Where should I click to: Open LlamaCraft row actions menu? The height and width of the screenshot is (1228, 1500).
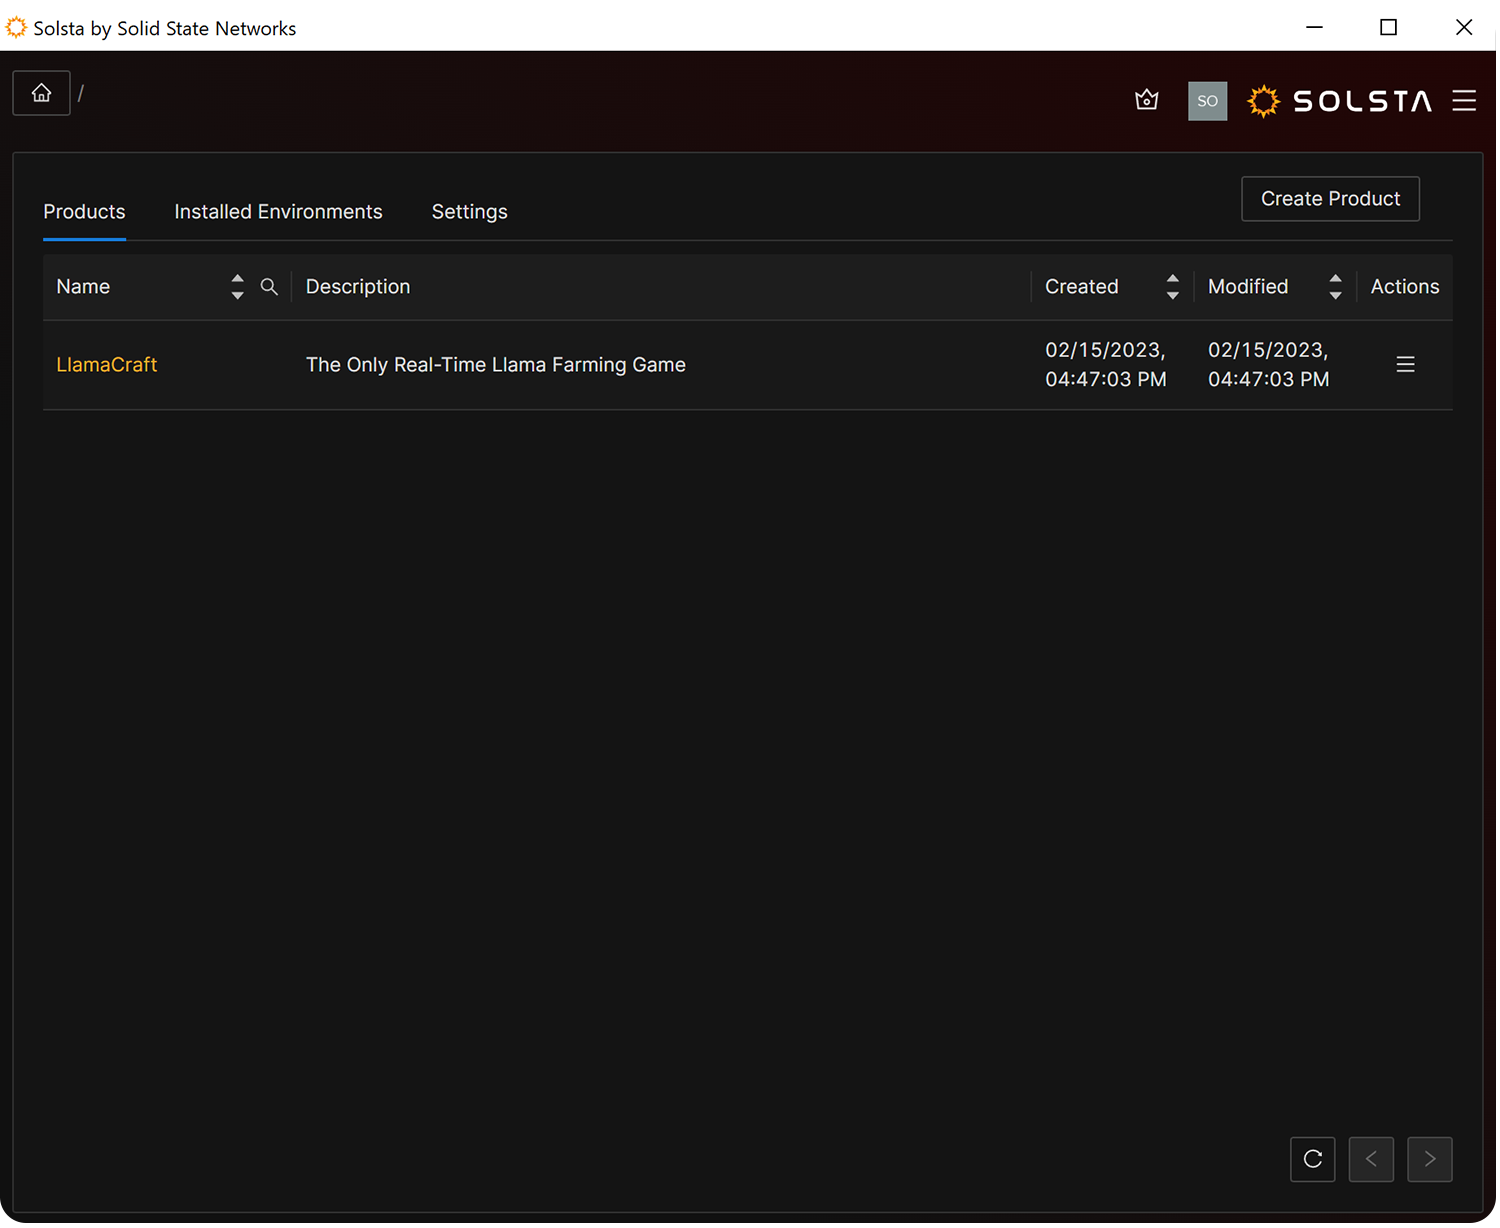click(1408, 366)
